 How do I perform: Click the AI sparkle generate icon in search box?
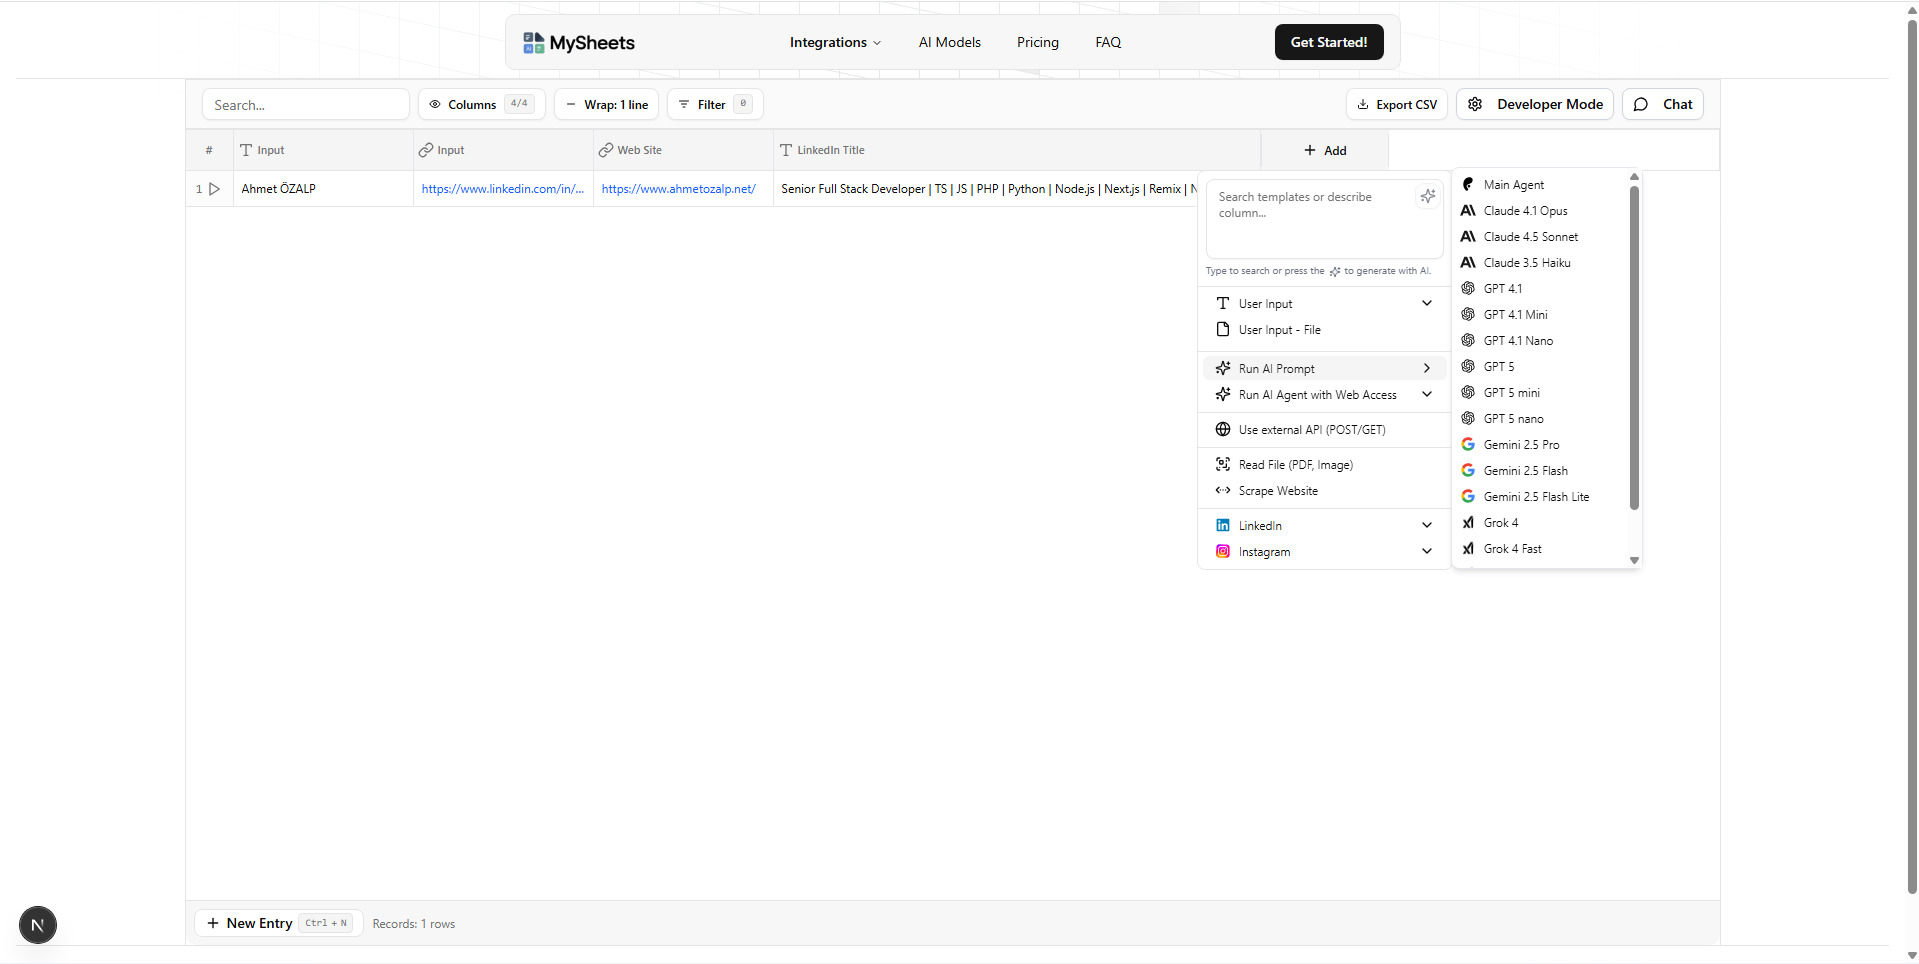1427,197
